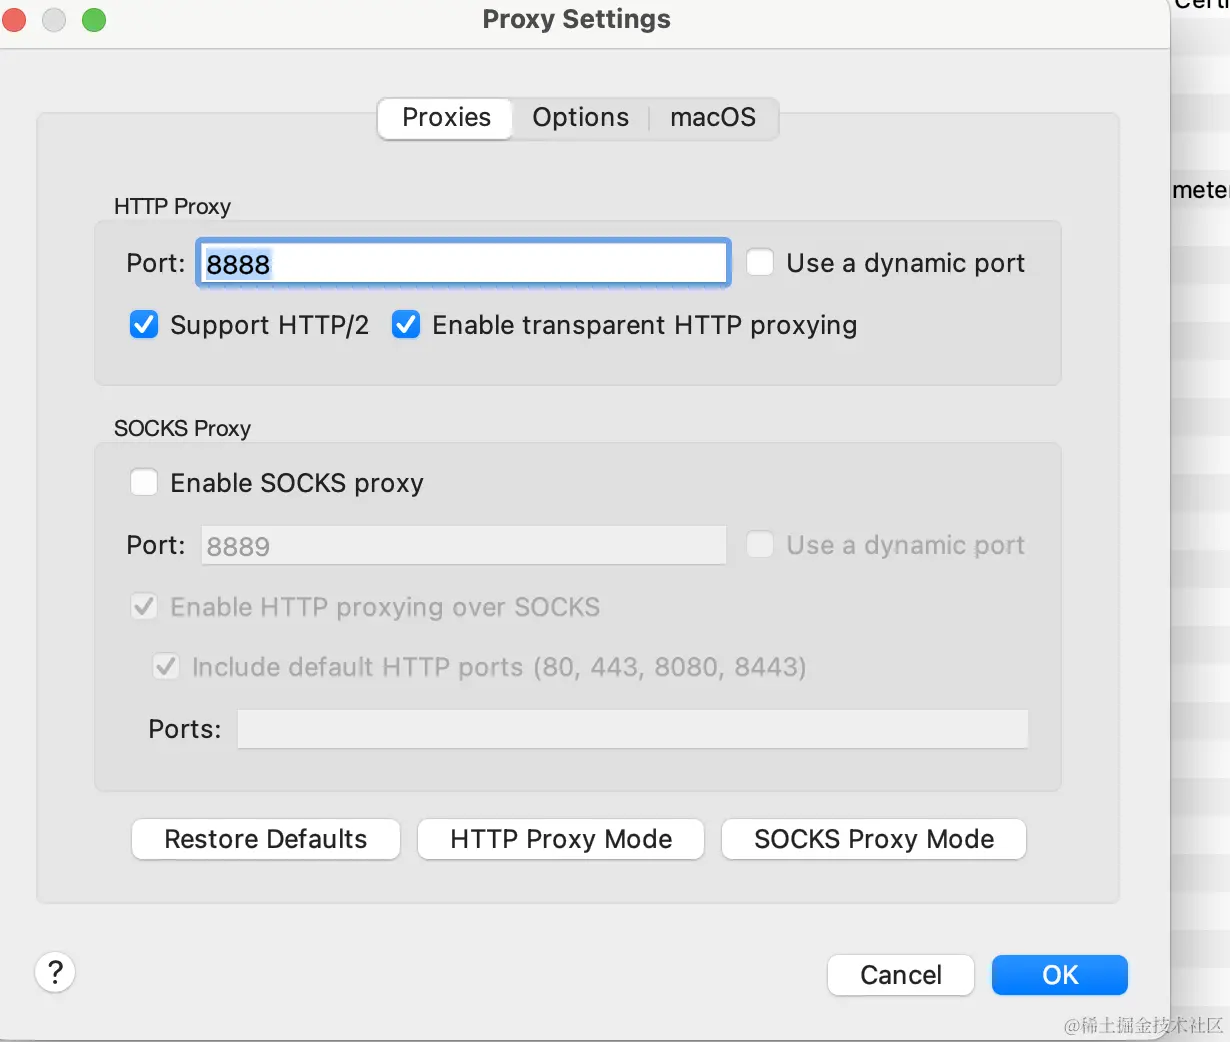Click the HTTP Proxy Mode button

pos(561,839)
